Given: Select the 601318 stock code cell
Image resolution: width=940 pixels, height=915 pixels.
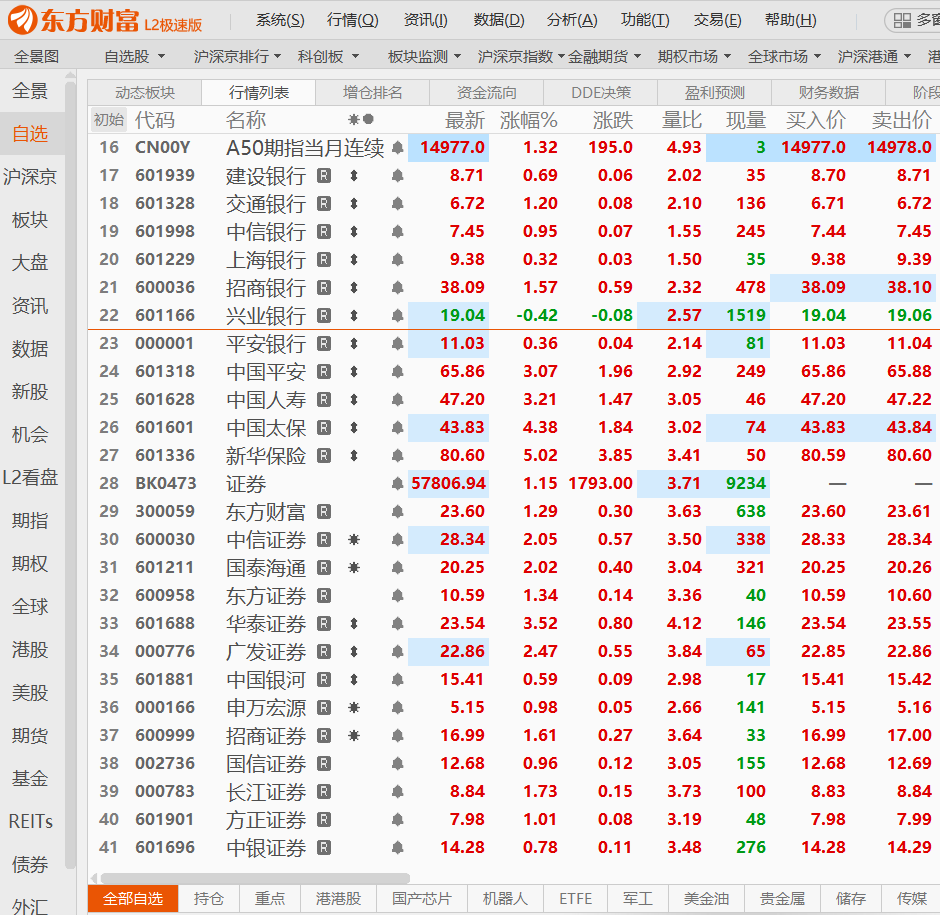Looking at the screenshot, I should 165,372.
